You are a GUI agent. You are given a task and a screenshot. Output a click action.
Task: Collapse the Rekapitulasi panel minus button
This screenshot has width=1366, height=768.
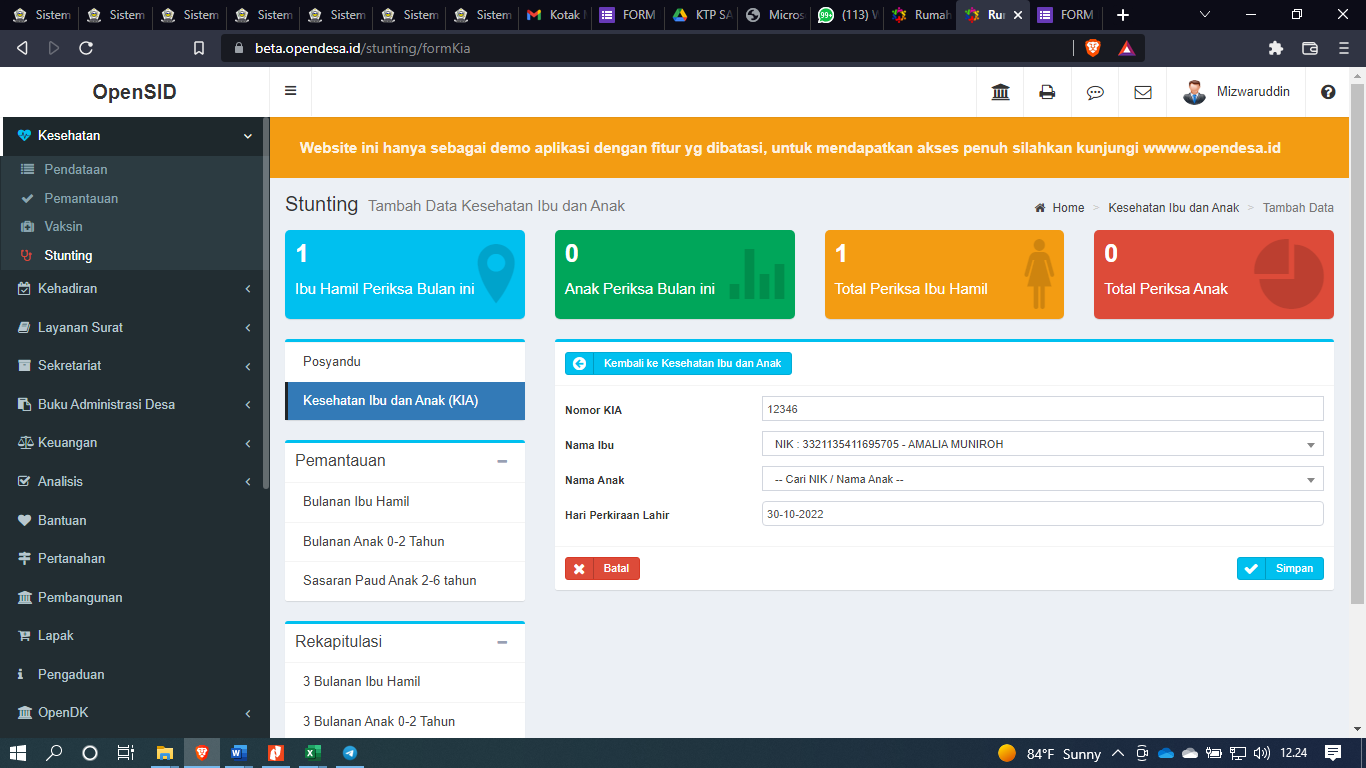(502, 642)
